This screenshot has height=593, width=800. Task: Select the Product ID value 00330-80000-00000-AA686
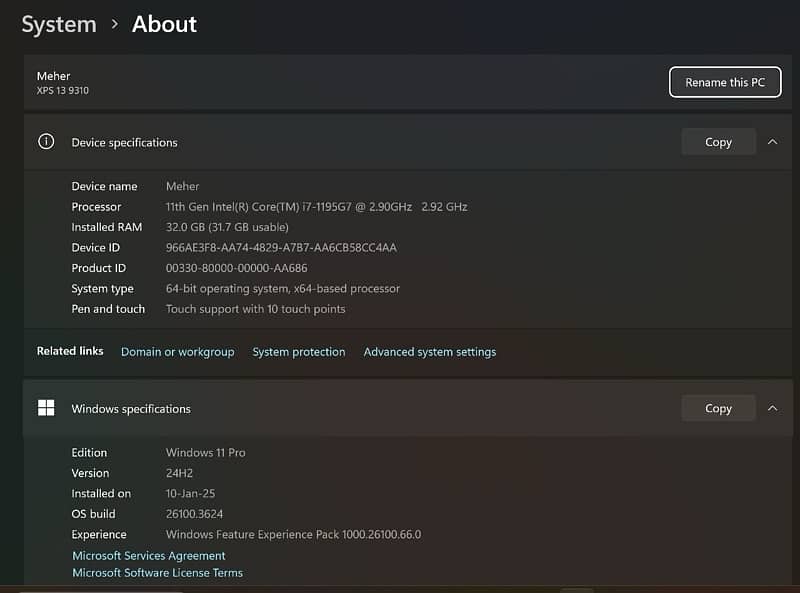[237, 268]
